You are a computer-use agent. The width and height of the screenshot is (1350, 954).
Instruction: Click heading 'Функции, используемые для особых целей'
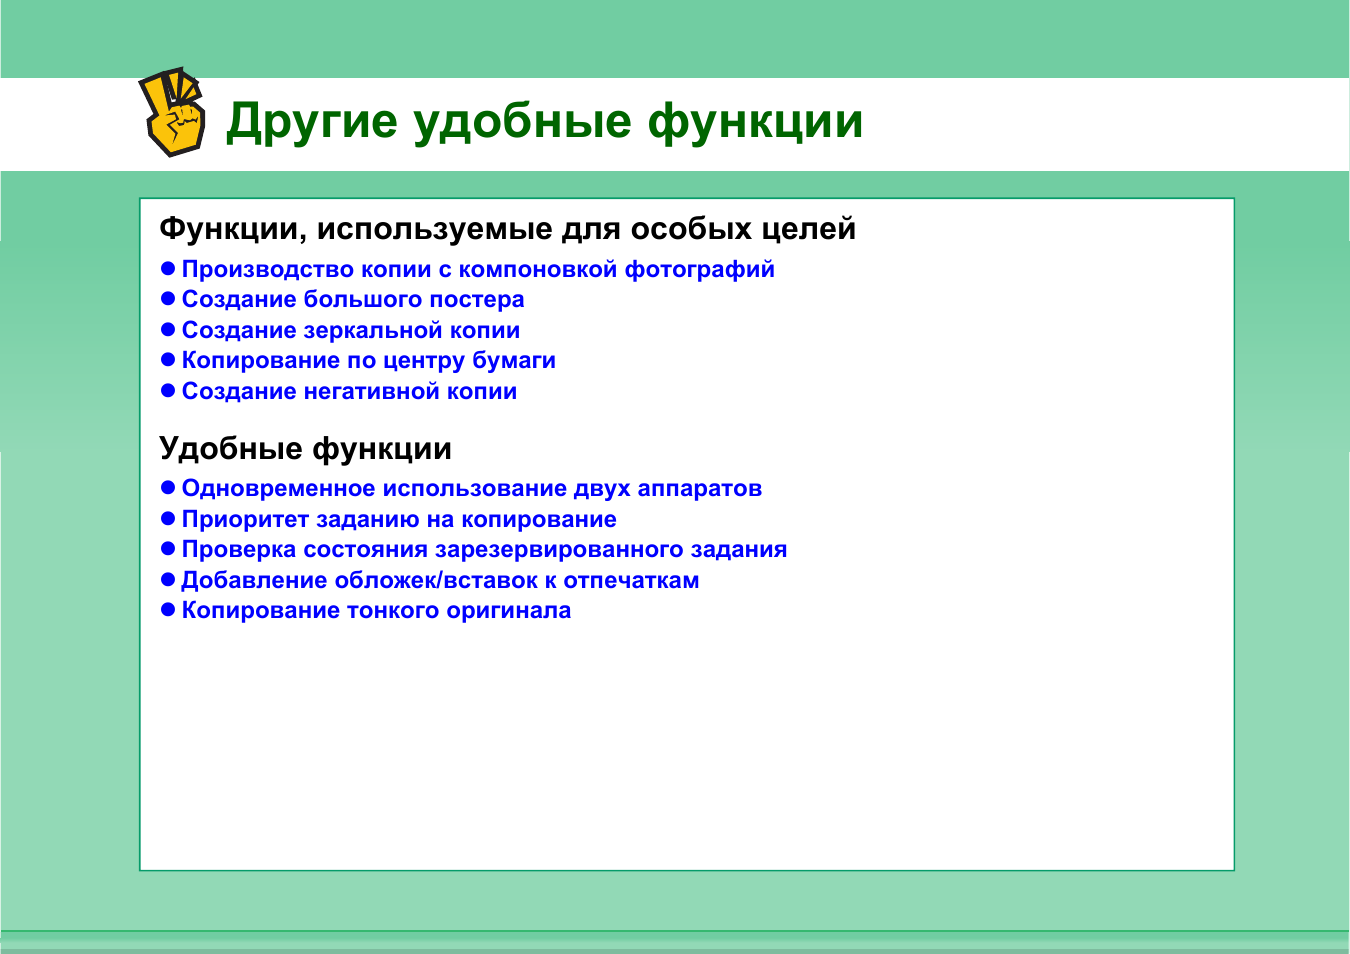point(508,229)
